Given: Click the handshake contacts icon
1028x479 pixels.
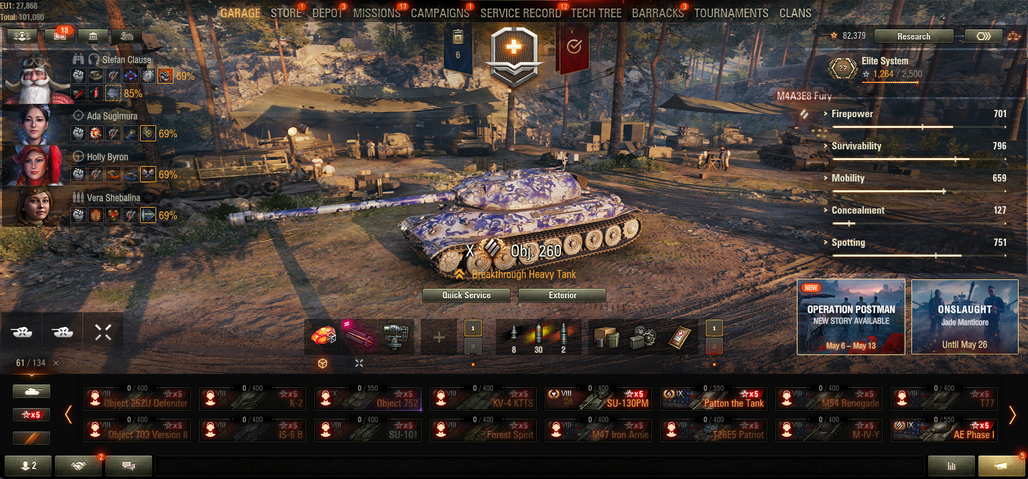Looking at the screenshot, I should coord(79,466).
